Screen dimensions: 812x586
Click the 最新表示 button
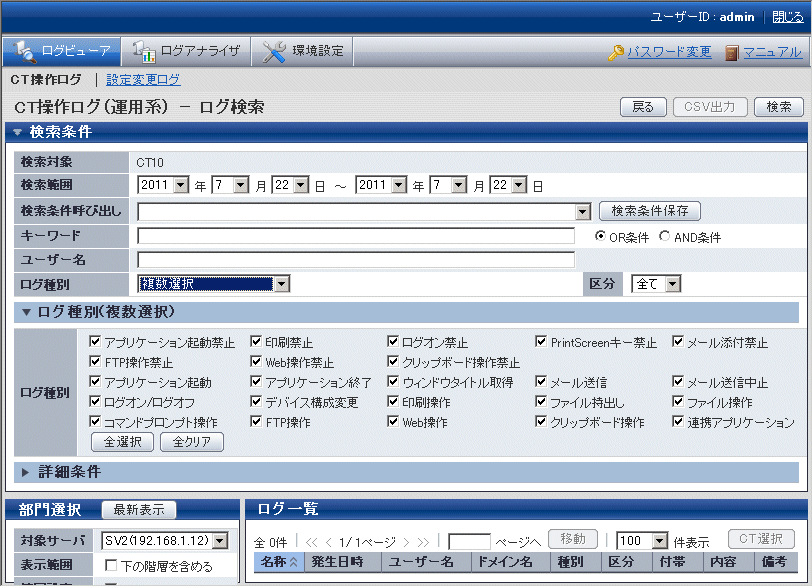tap(139, 509)
